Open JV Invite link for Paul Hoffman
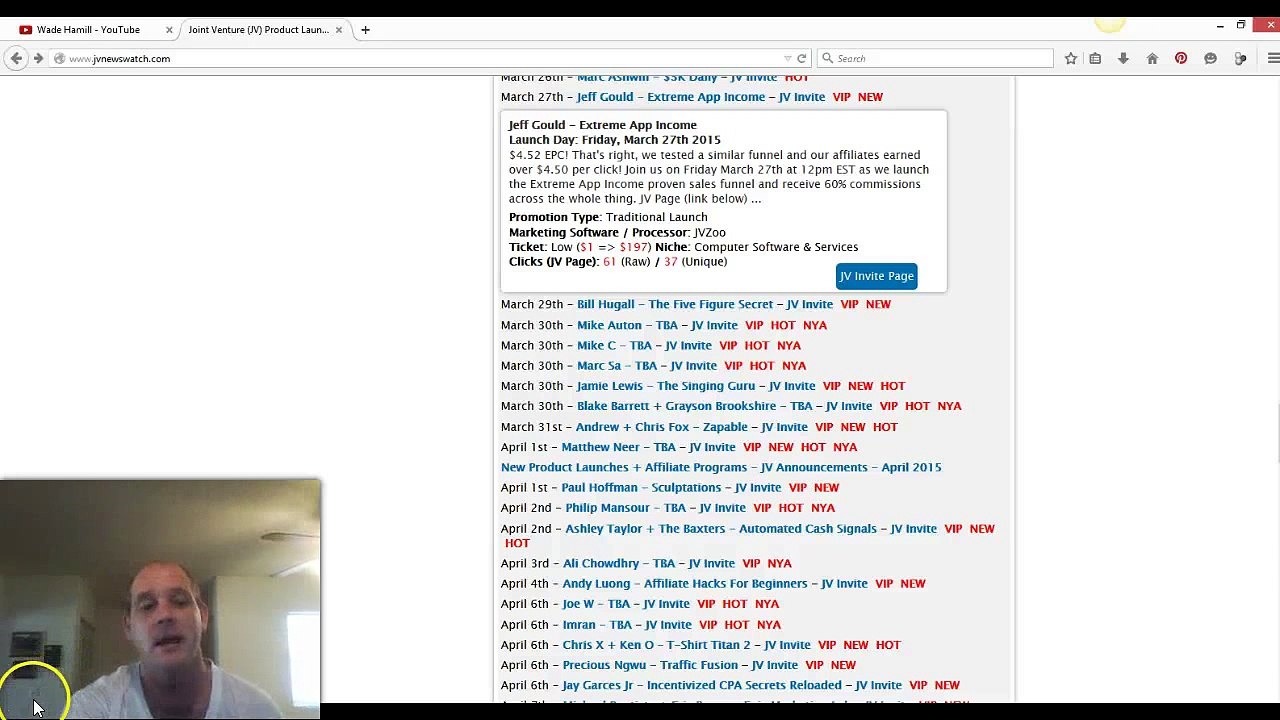The width and height of the screenshot is (1280, 720). pyautogui.click(x=758, y=488)
